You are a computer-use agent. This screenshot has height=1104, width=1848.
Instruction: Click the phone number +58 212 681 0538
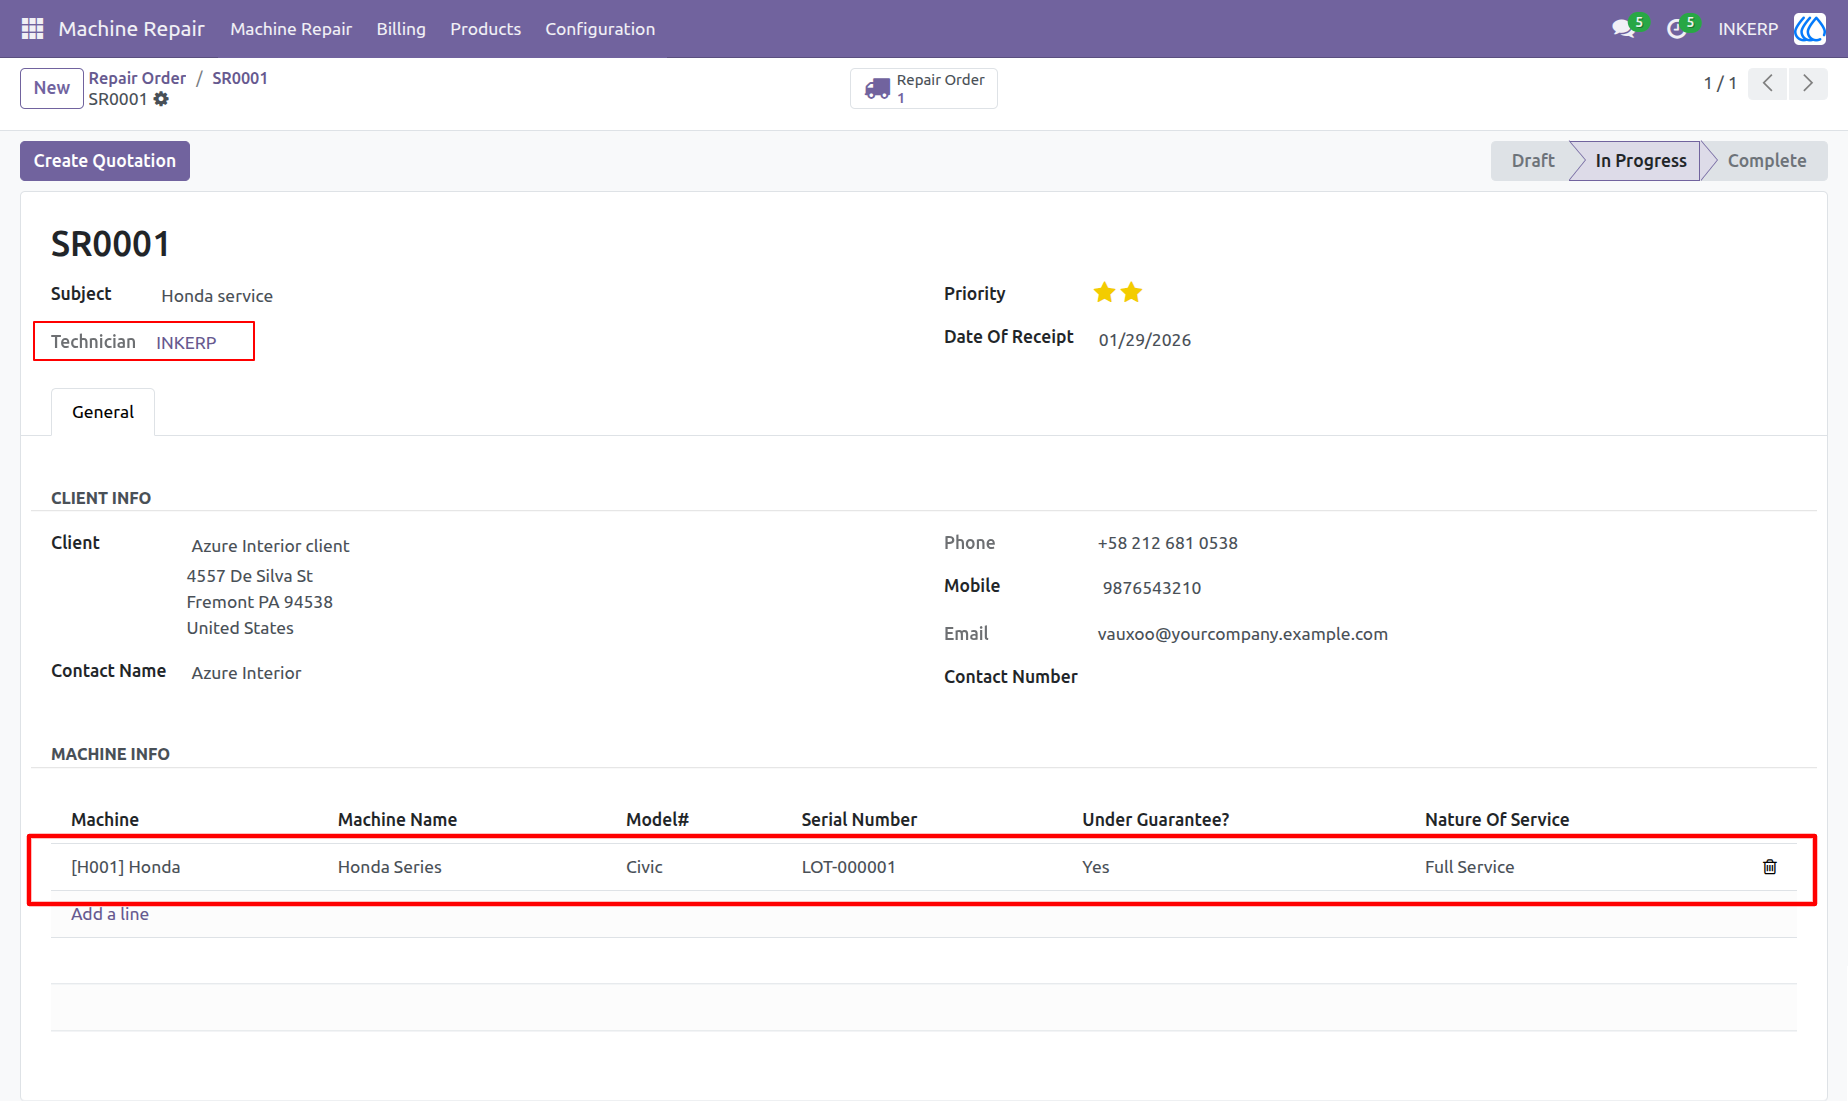pos(1168,543)
